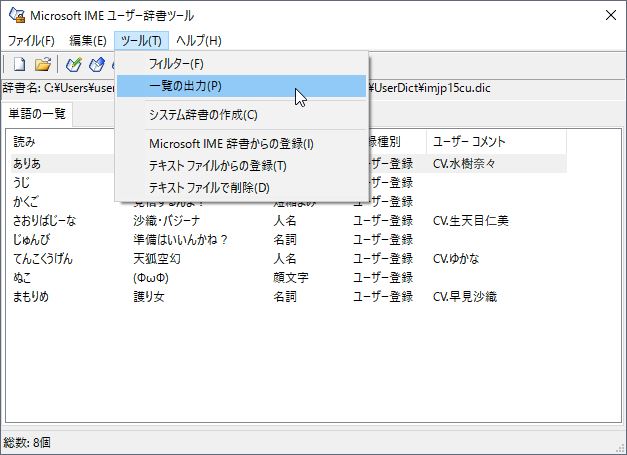Click the register word green pencil icon

tap(74, 64)
